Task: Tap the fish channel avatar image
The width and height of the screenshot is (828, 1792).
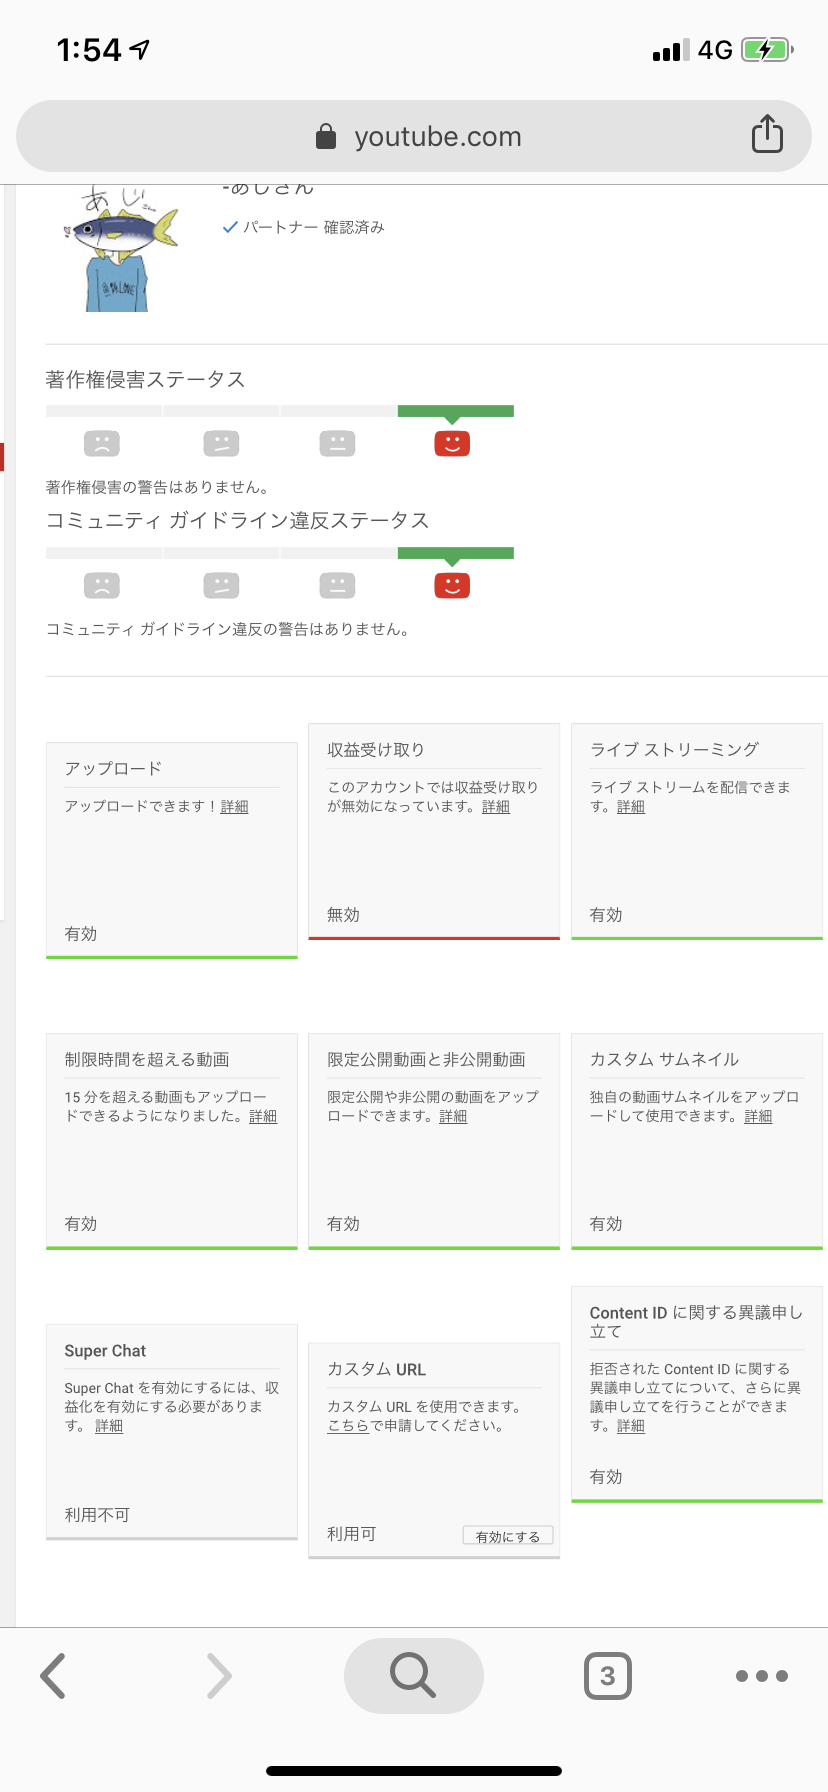Action: [x=118, y=250]
